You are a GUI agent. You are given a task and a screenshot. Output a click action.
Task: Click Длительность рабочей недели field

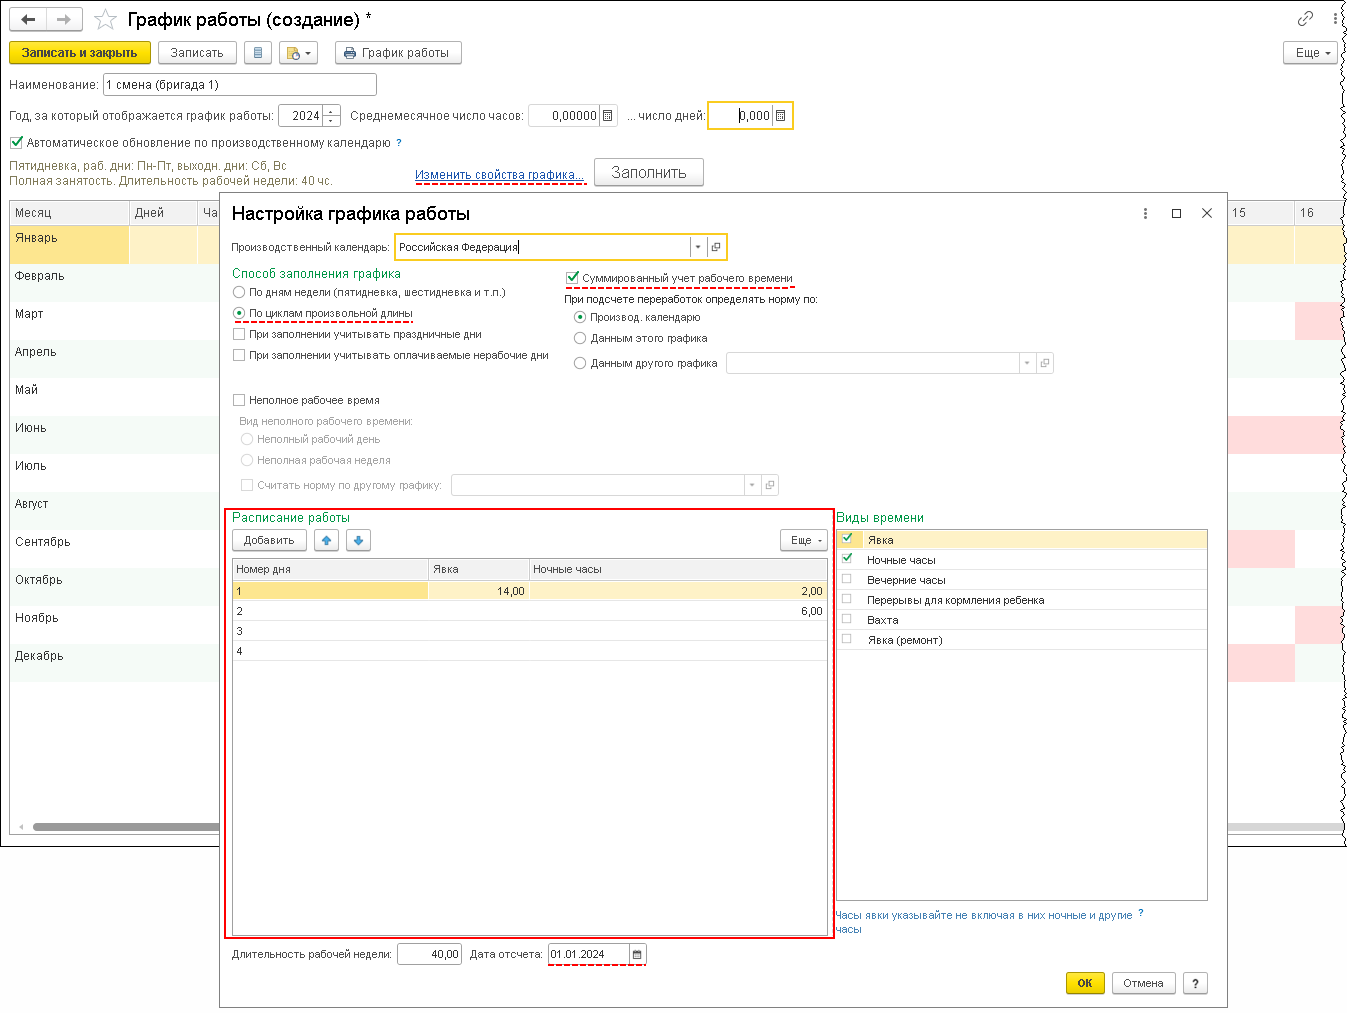[x=429, y=954]
